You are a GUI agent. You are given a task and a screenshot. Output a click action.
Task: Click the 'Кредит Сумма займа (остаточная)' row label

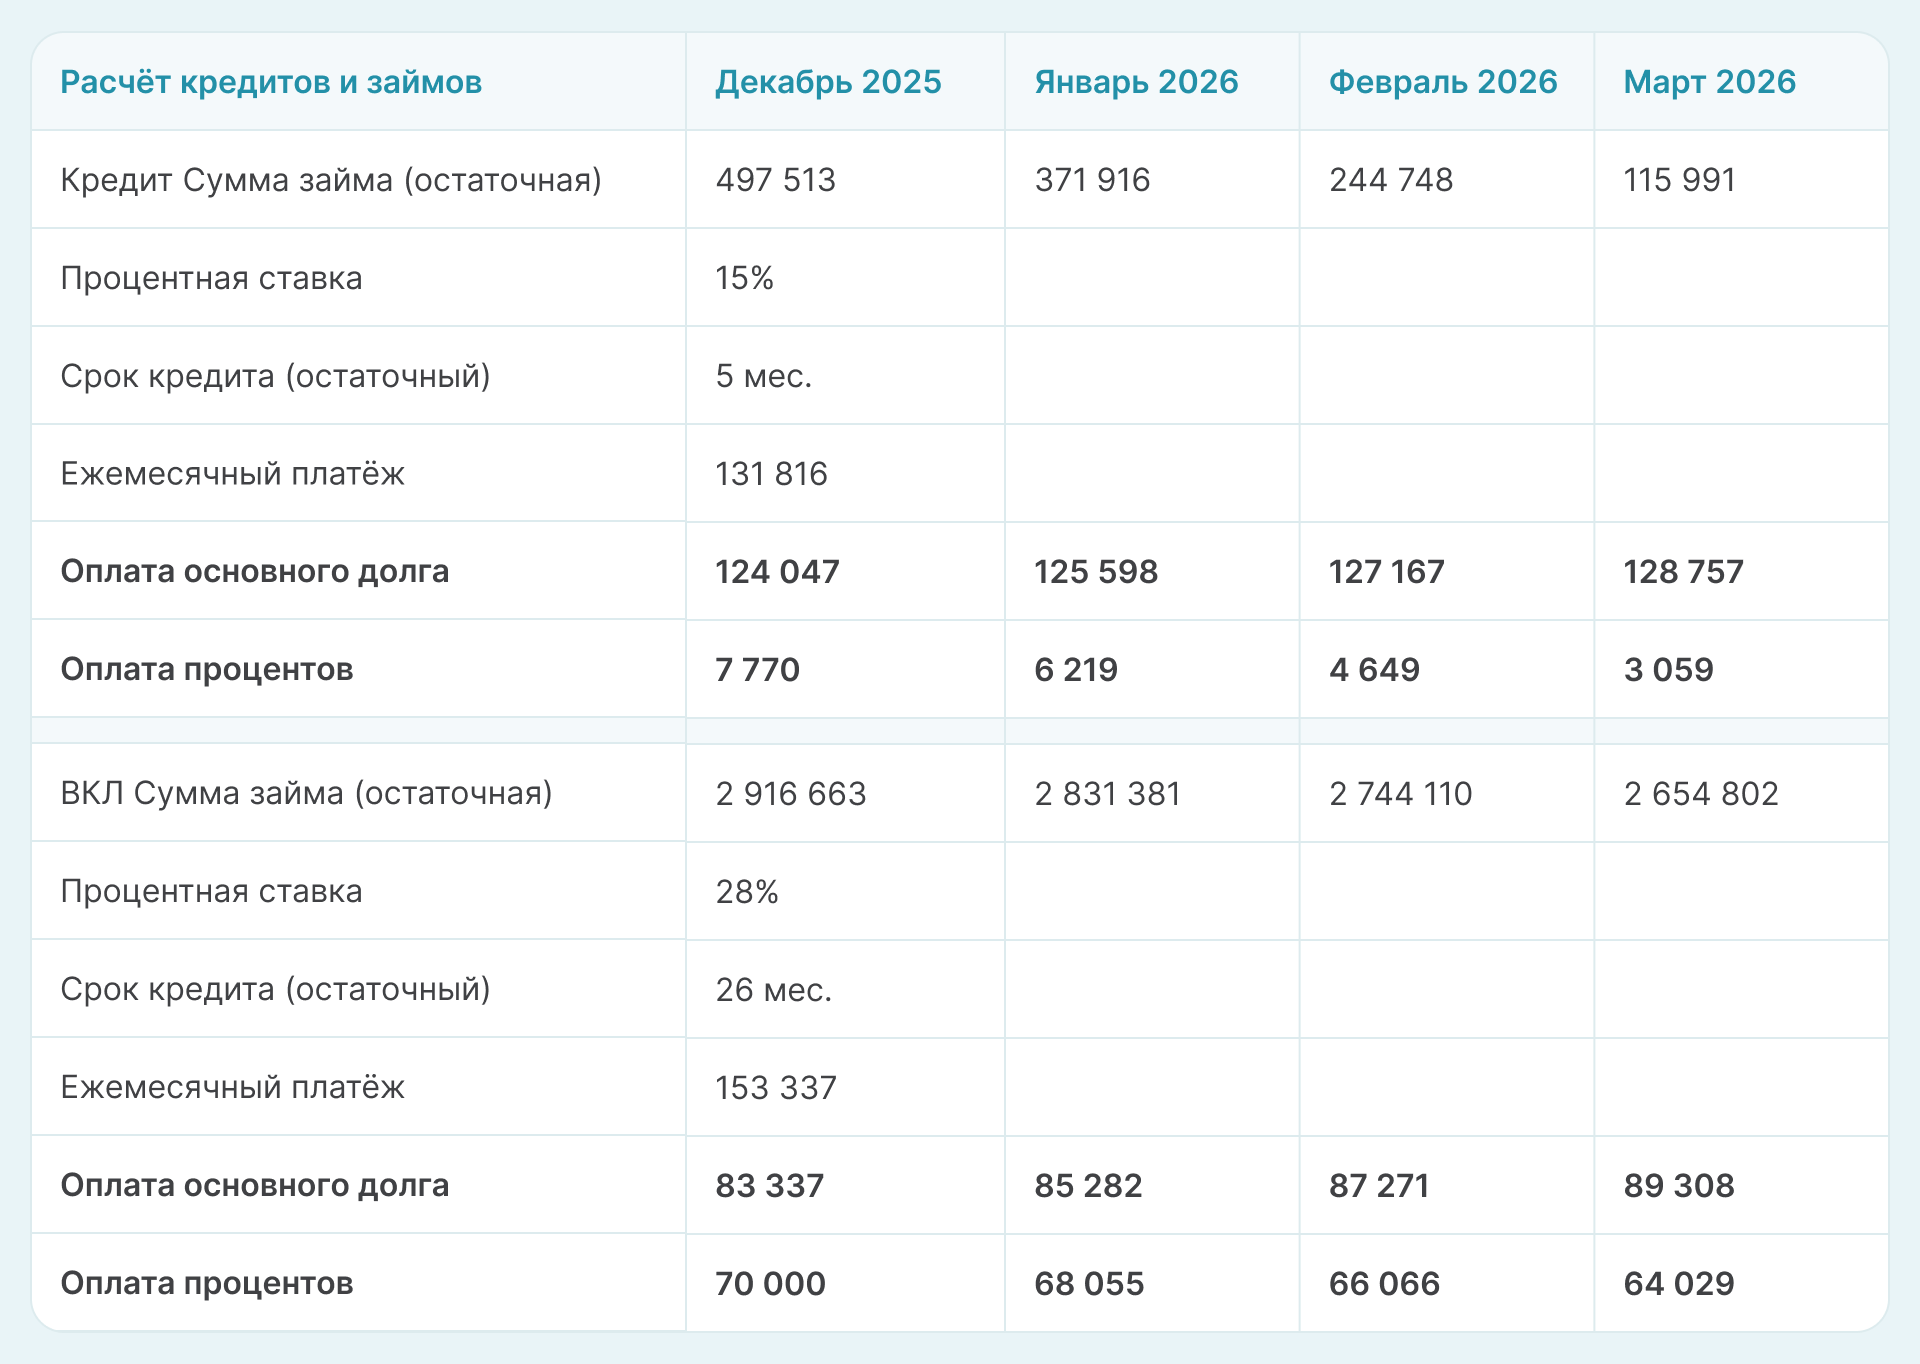(331, 180)
